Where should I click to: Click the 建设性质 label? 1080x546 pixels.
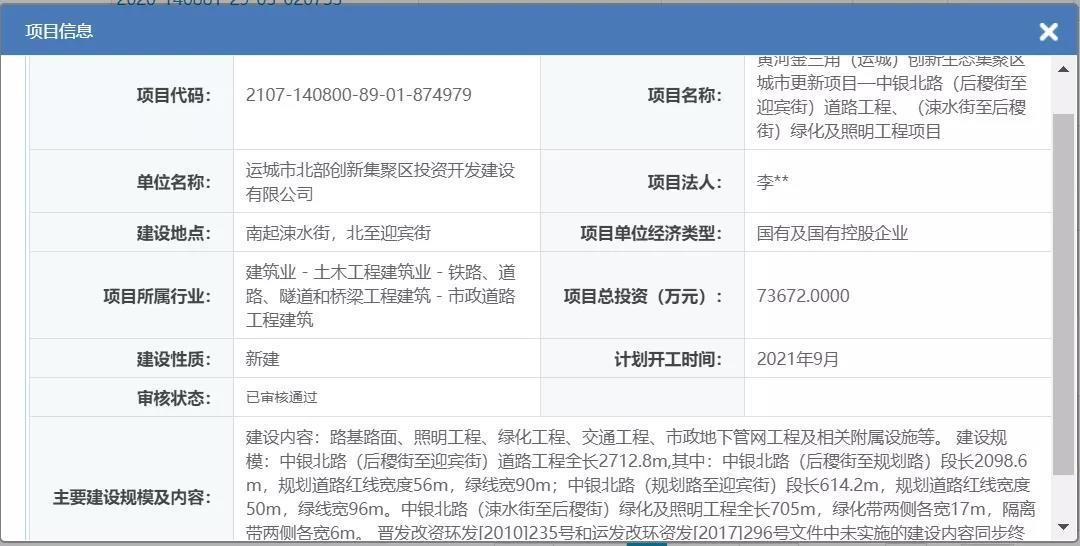(x=174, y=359)
